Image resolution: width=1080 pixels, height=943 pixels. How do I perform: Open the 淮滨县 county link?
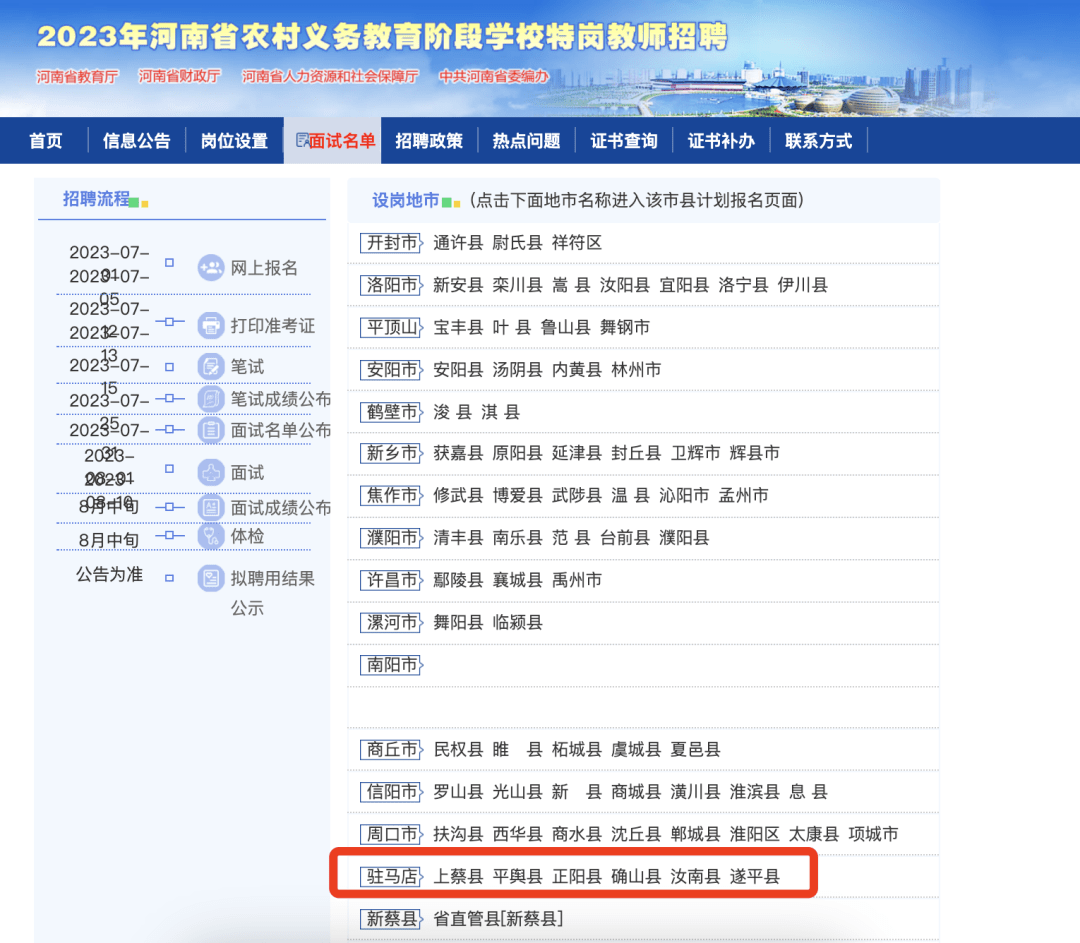[755, 791]
